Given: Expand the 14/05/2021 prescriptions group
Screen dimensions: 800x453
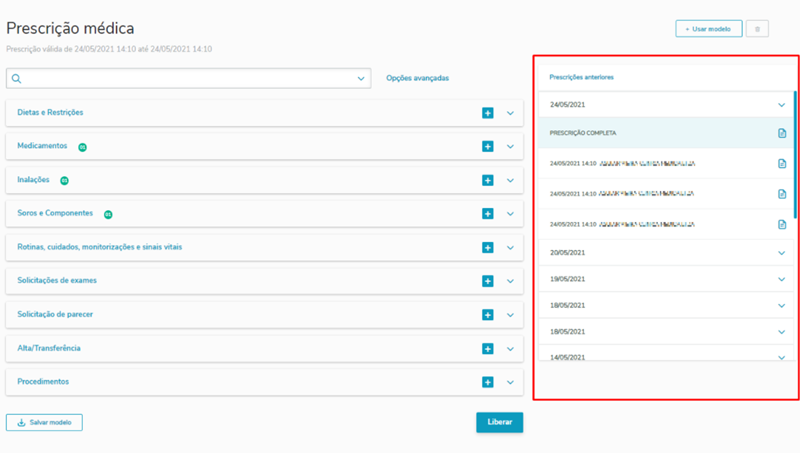Looking at the screenshot, I should tap(781, 358).
